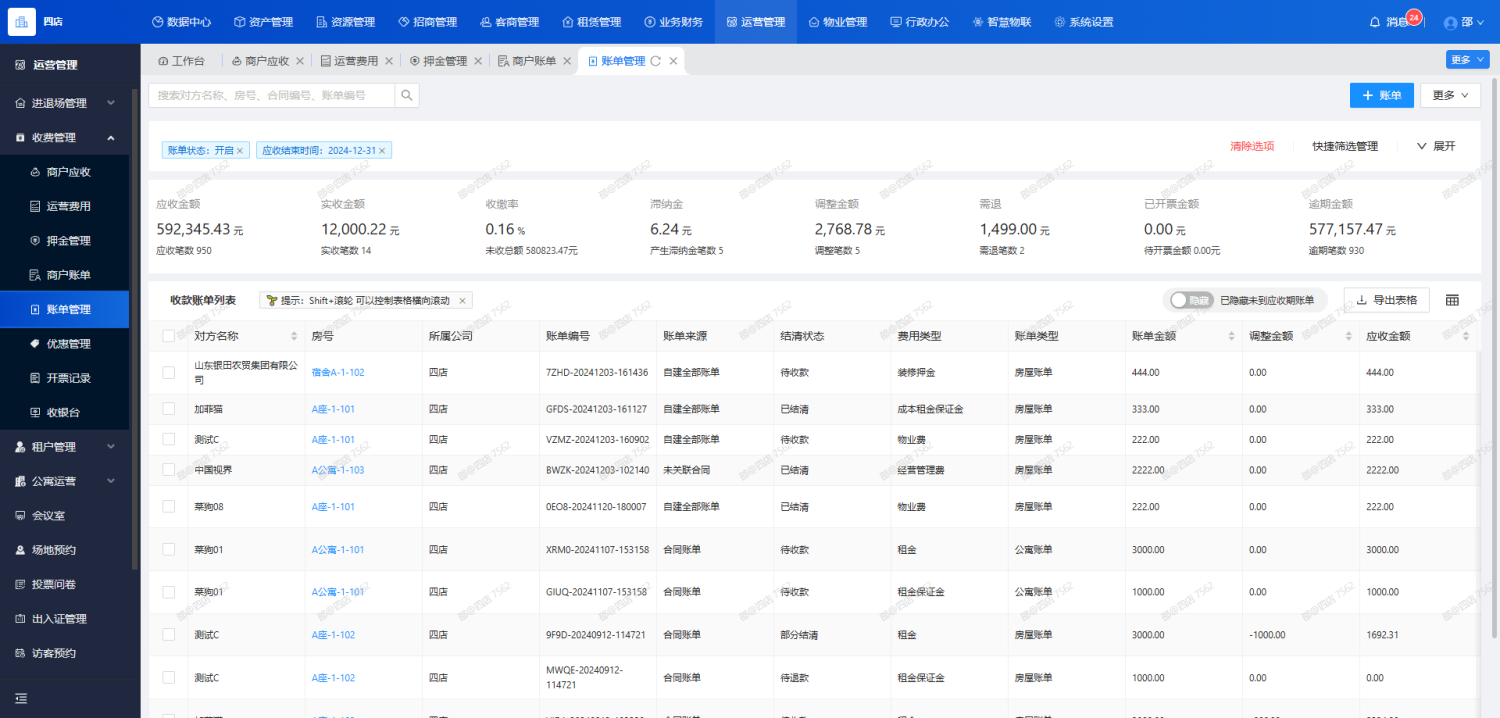Dismiss the Shift+滚轮 hint tip
Image resolution: width=1500 pixels, height=718 pixels.
click(x=462, y=300)
